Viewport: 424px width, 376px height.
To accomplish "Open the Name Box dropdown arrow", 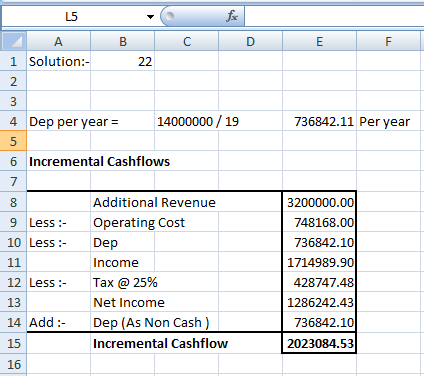I will point(150,16).
